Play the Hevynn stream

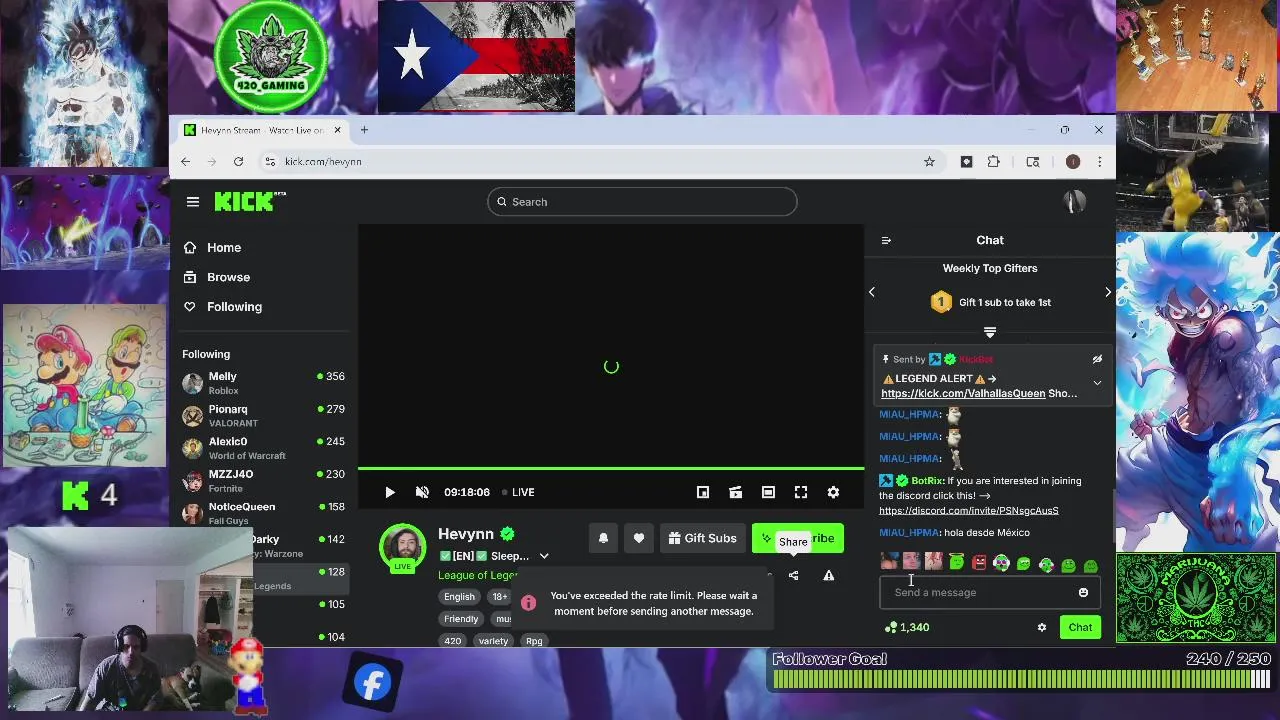click(390, 492)
